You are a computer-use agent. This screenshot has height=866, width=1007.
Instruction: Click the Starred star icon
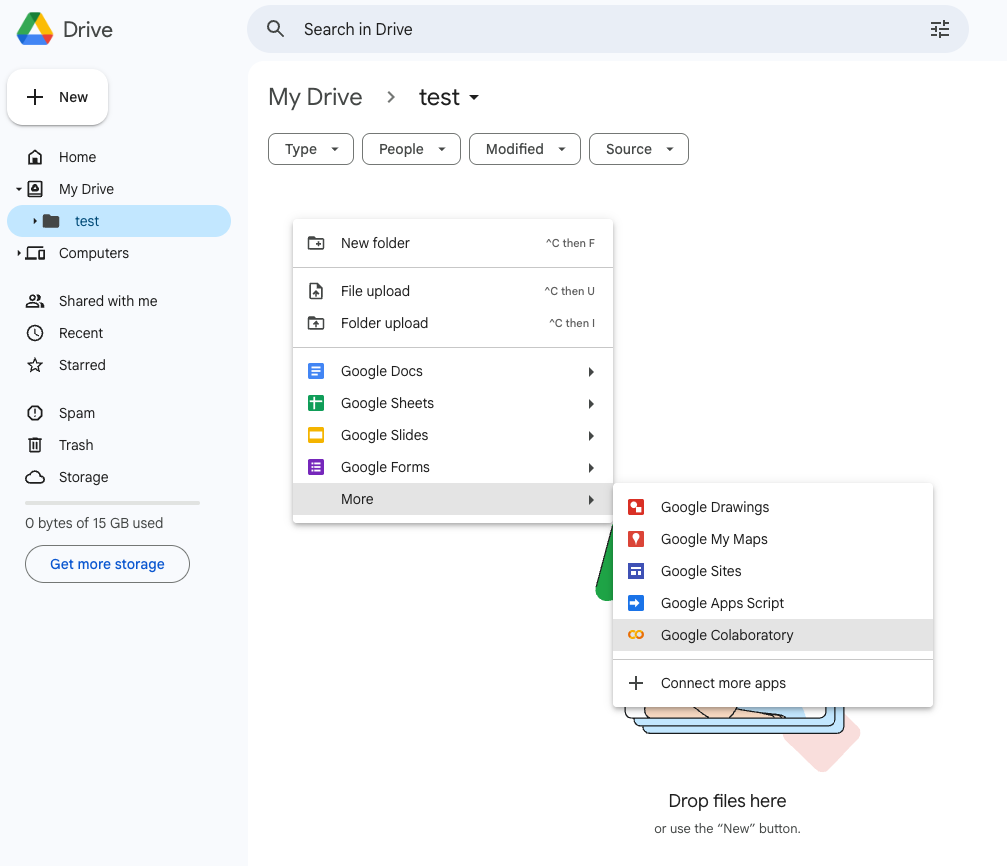tap(35, 365)
